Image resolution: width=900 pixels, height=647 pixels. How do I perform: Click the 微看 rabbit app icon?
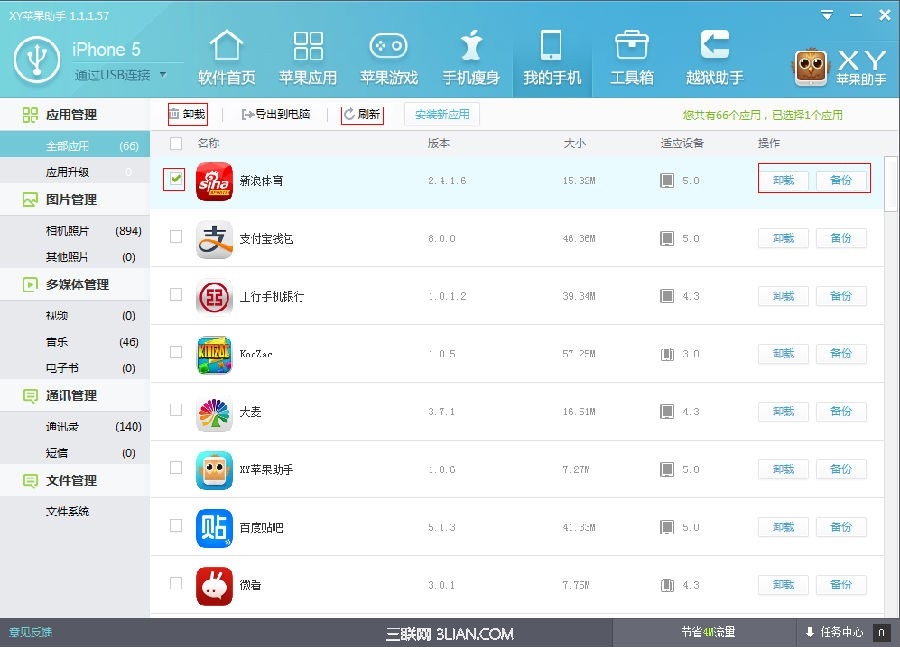click(x=214, y=586)
